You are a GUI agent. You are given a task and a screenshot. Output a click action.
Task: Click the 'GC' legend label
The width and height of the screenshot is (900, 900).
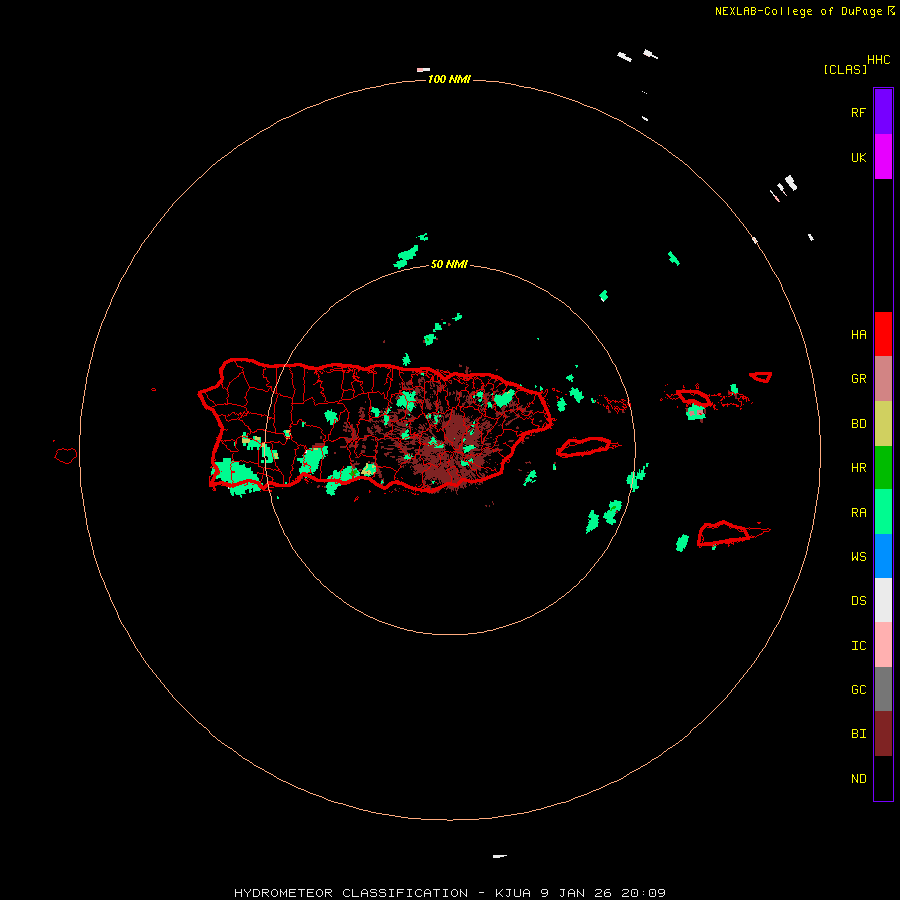(858, 690)
